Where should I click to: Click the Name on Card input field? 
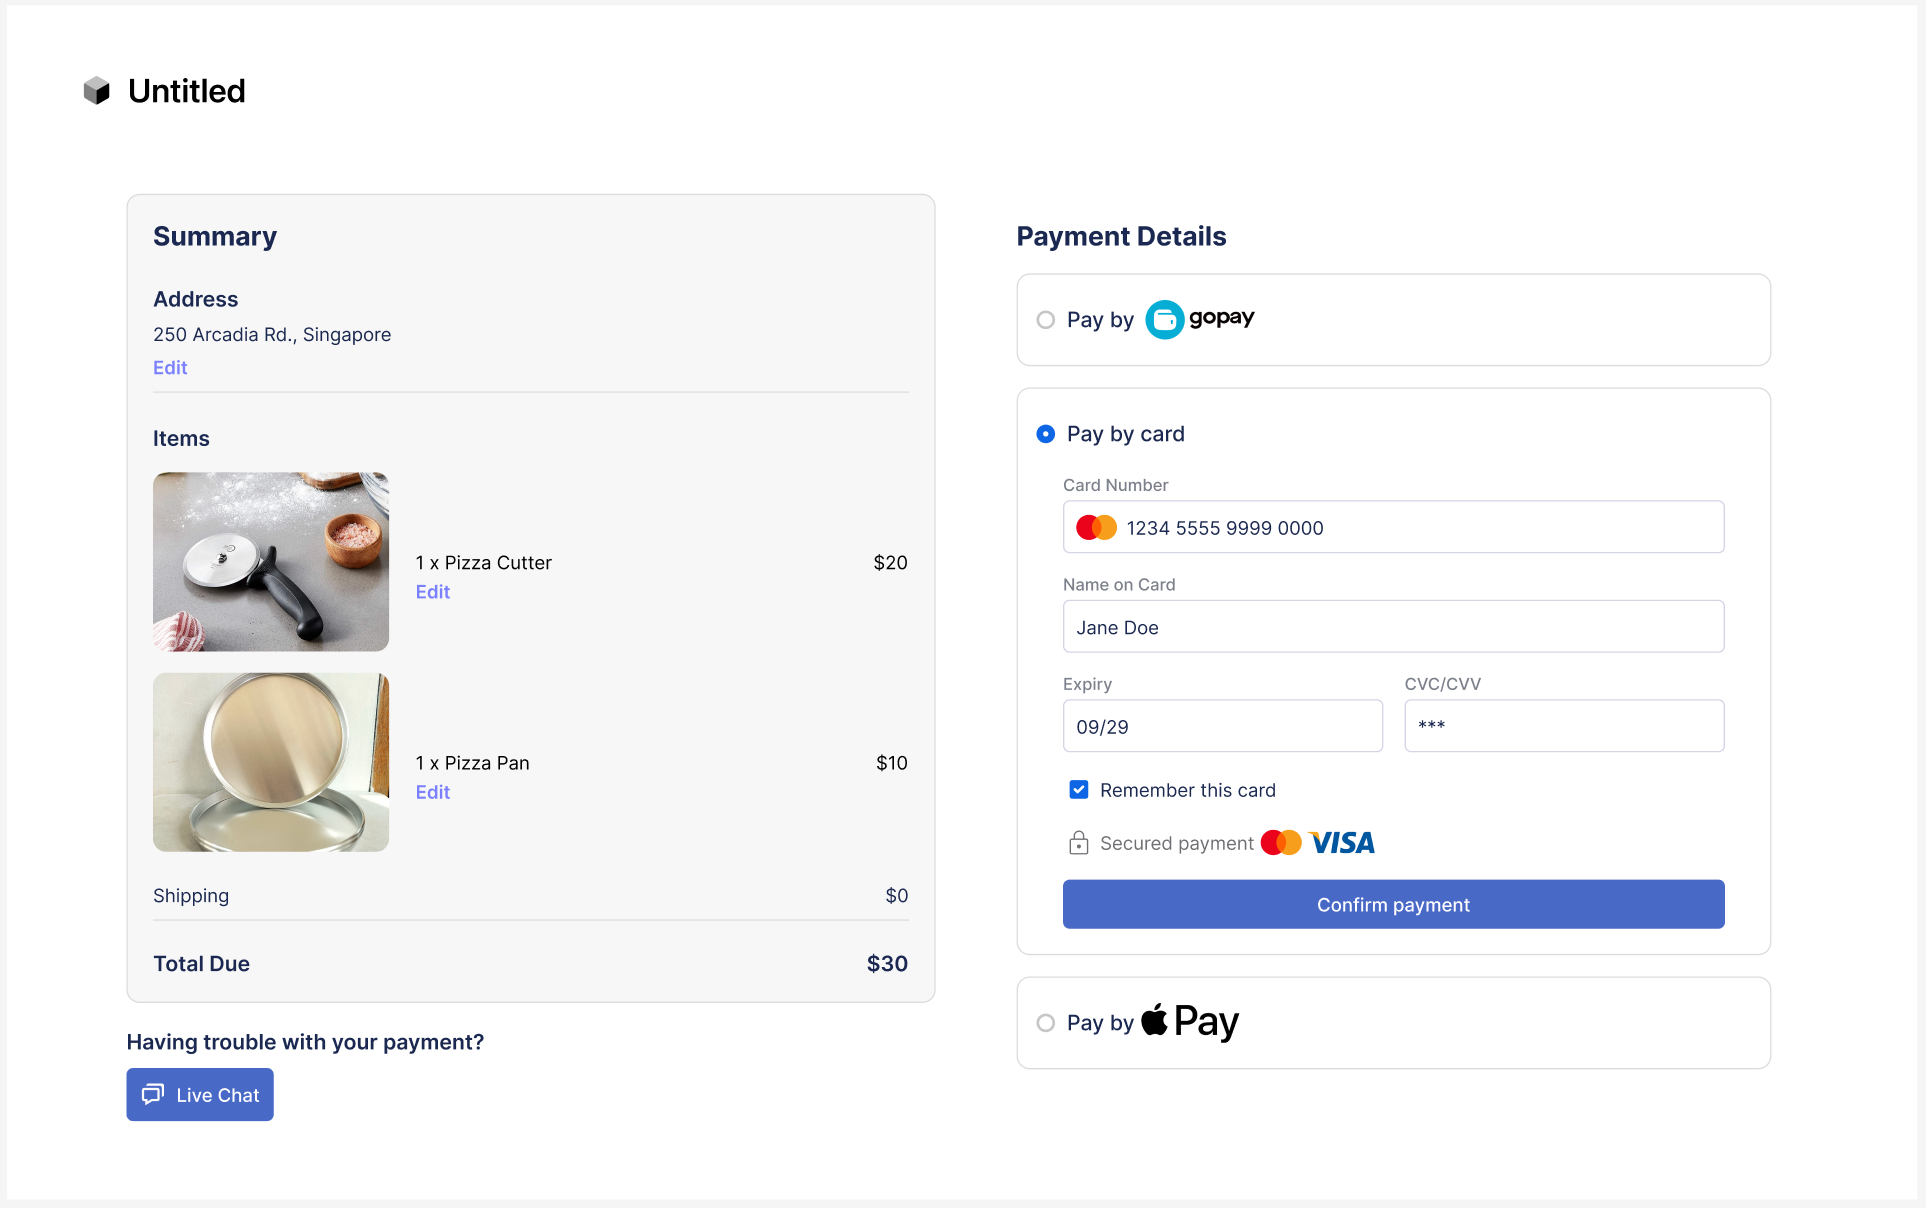tap(1393, 627)
